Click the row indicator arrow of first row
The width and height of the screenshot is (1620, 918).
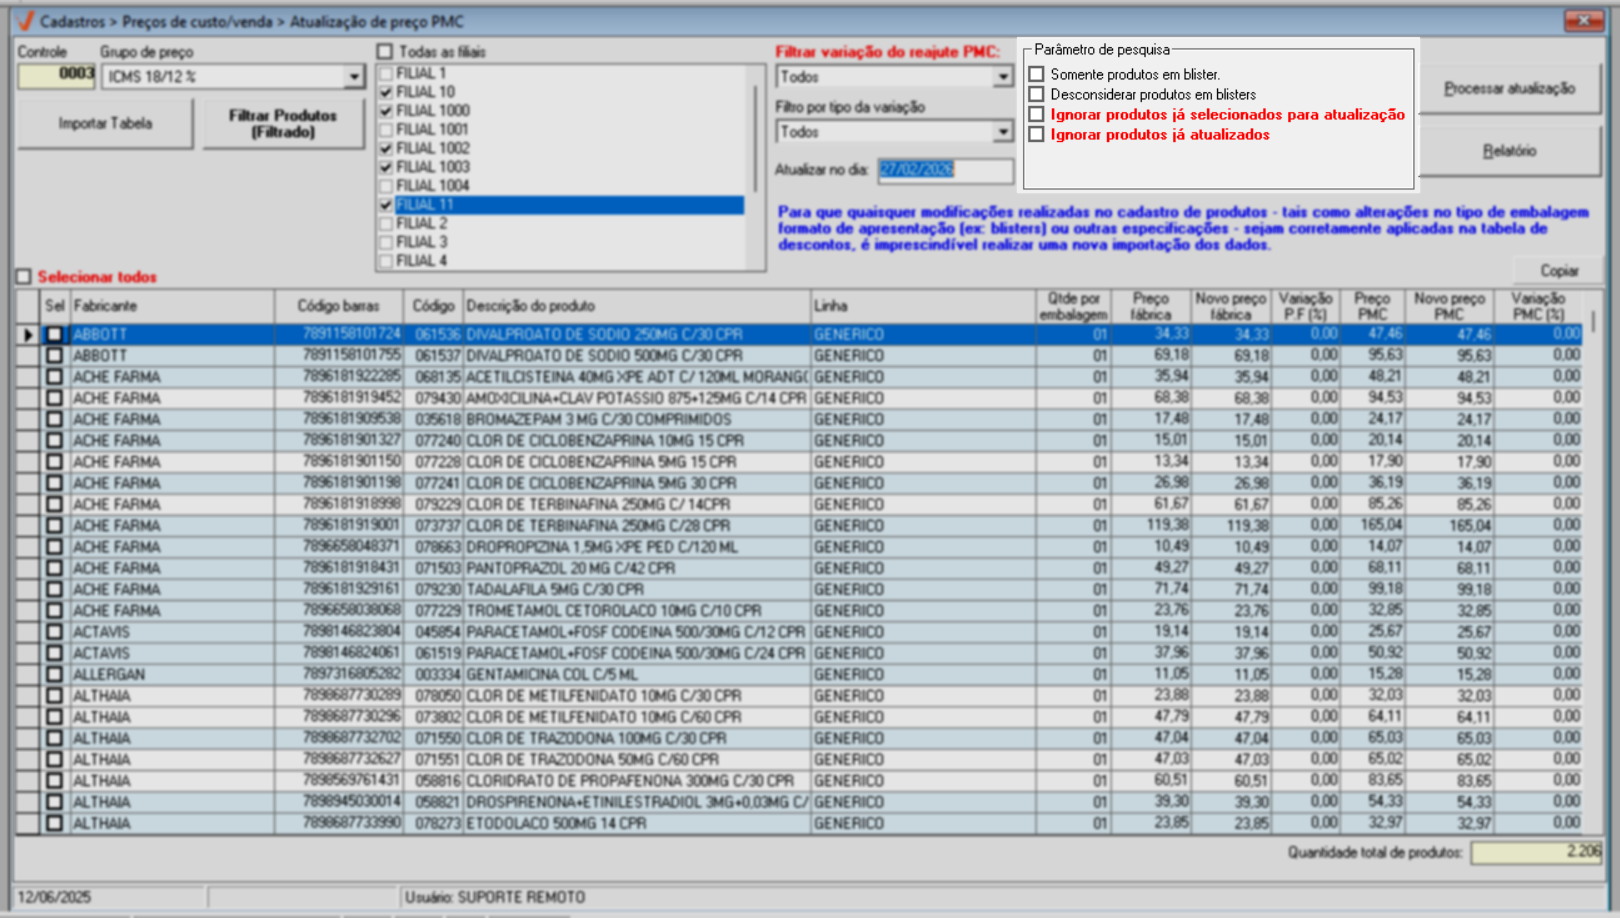tap(28, 335)
